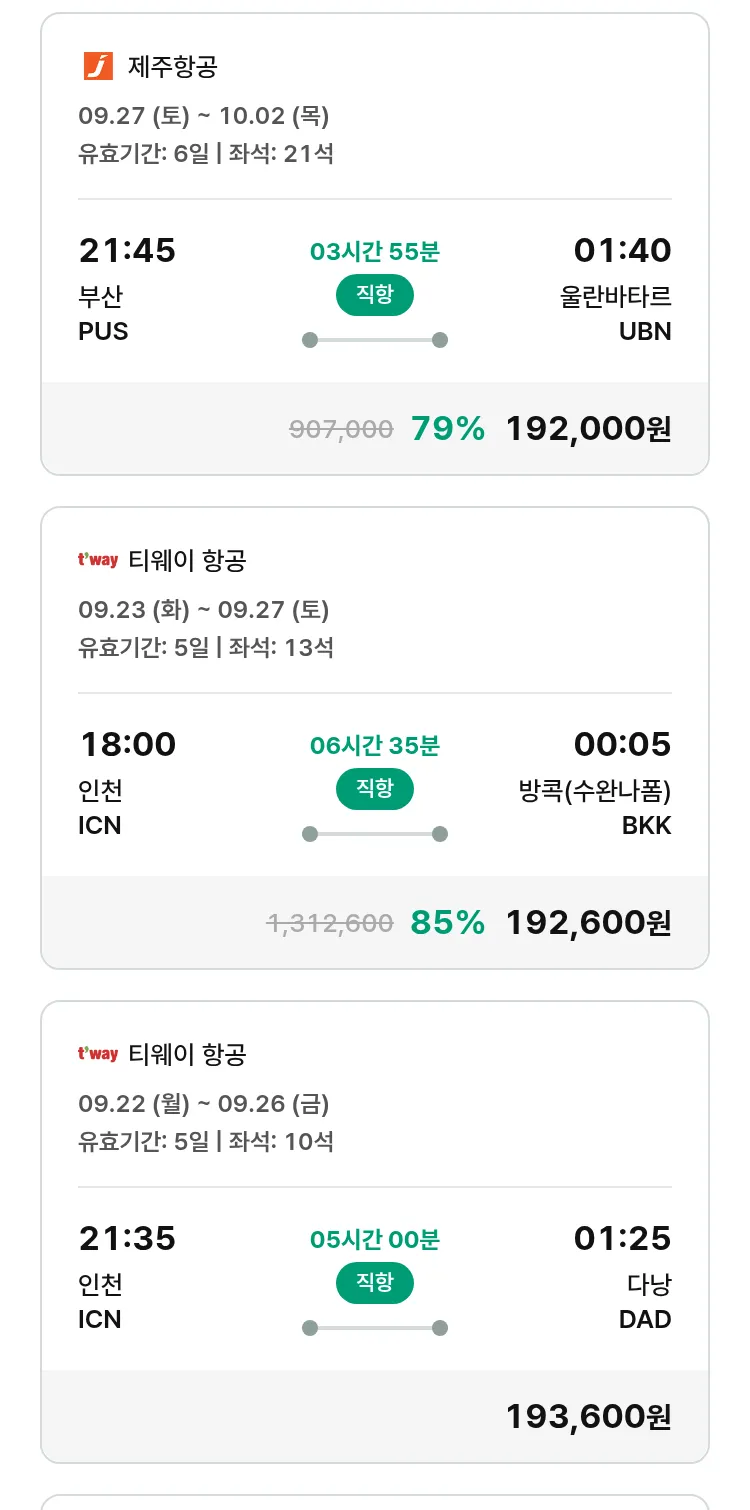Click 직항 badge on Busan–Ulaanbaatar flight
Screen dimensions: 750x1510
tap(374, 295)
